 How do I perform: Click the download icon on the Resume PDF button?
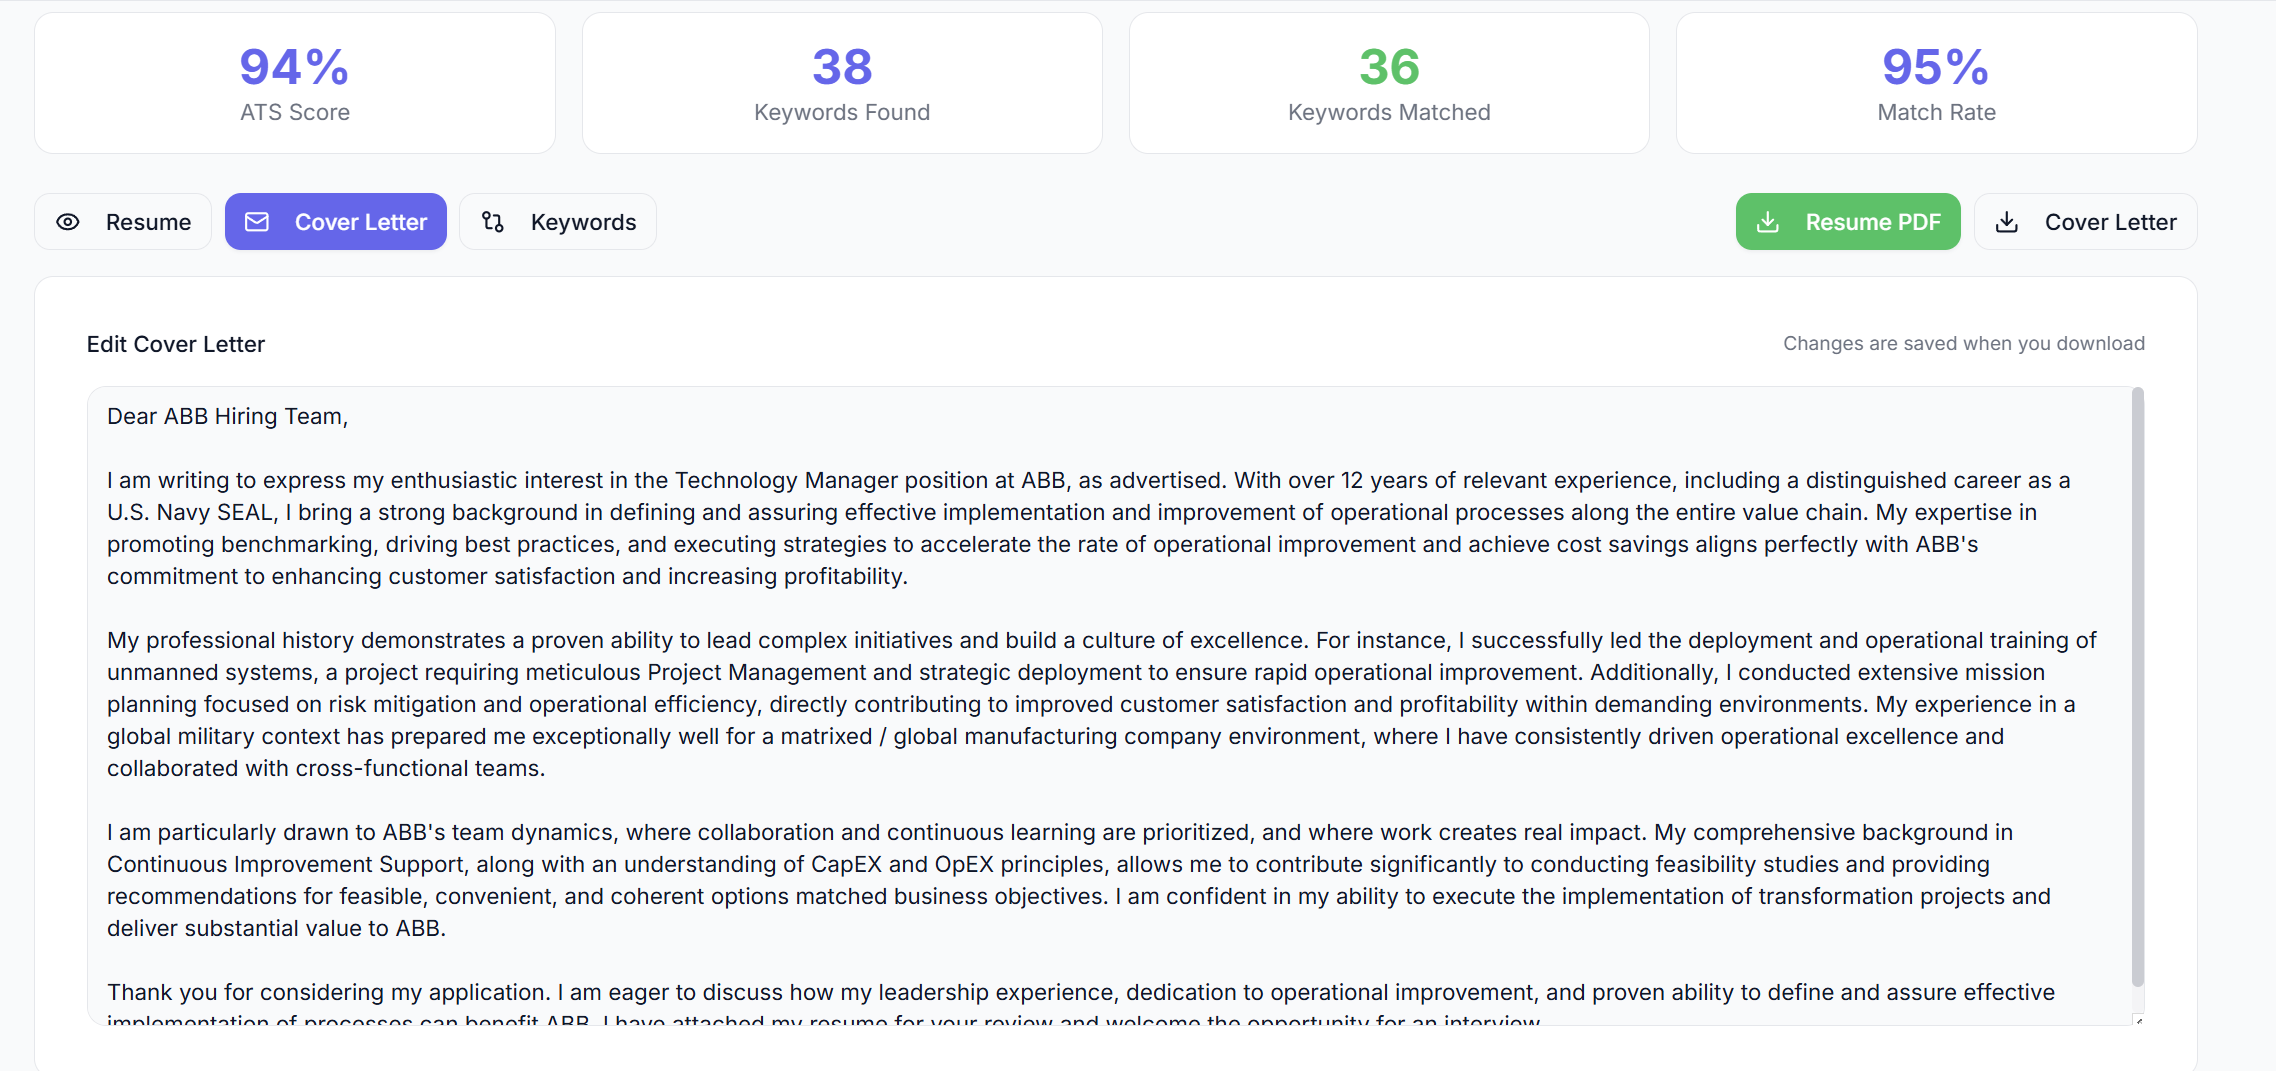click(x=1768, y=222)
